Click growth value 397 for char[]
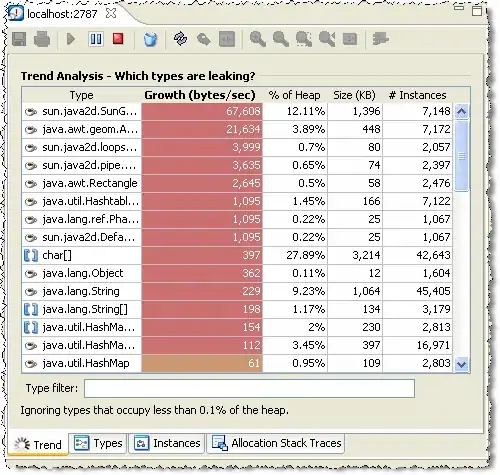500x475 pixels. tap(251, 255)
